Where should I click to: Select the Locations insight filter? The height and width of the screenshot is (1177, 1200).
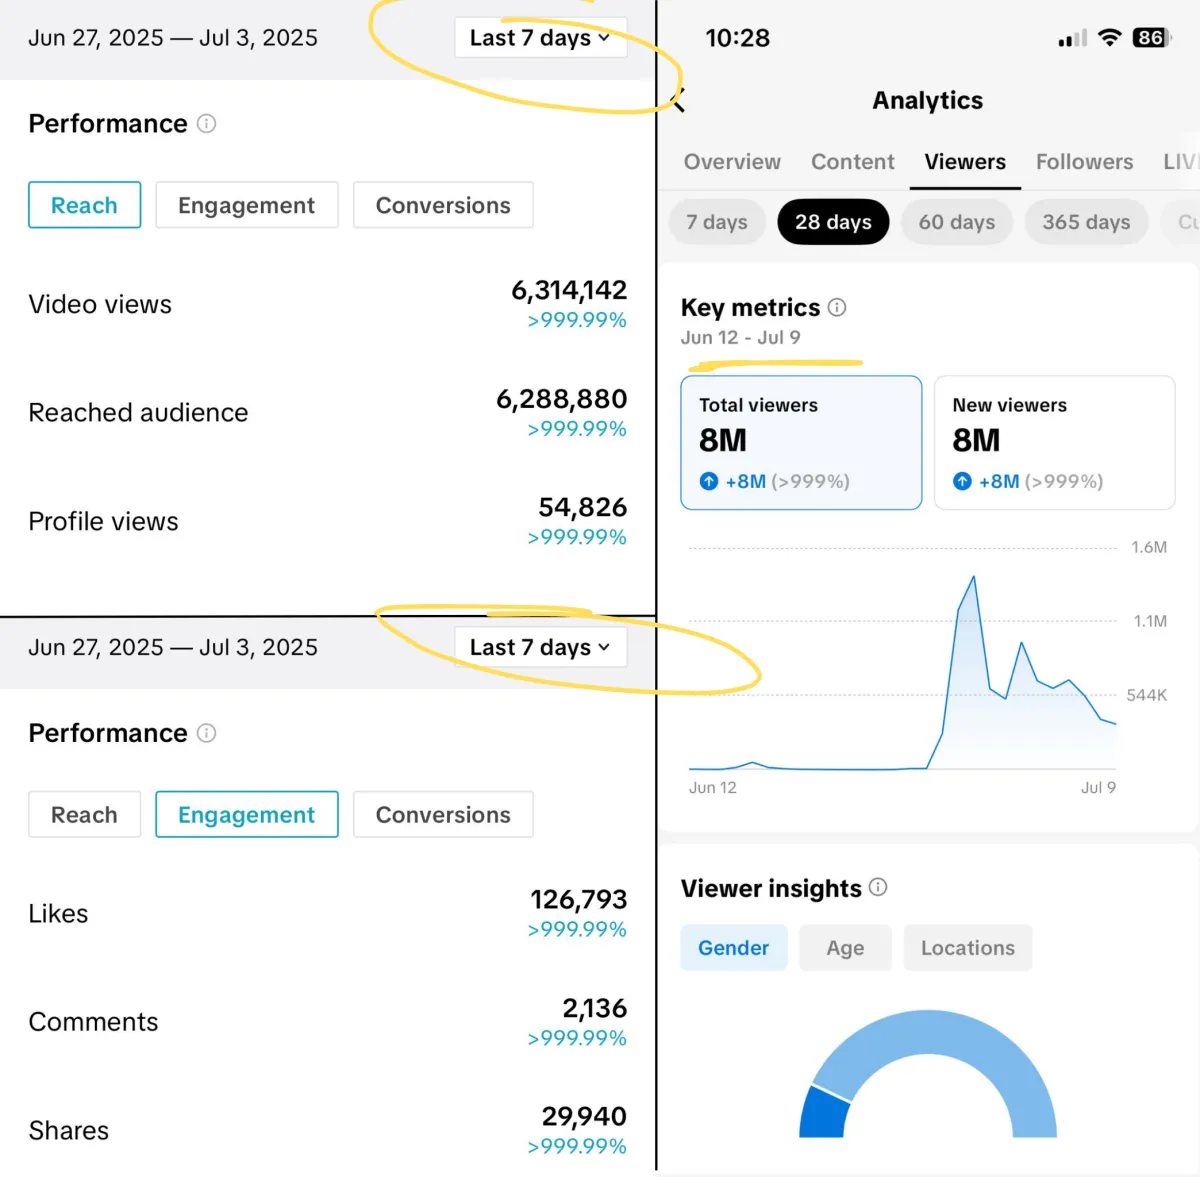[968, 948]
